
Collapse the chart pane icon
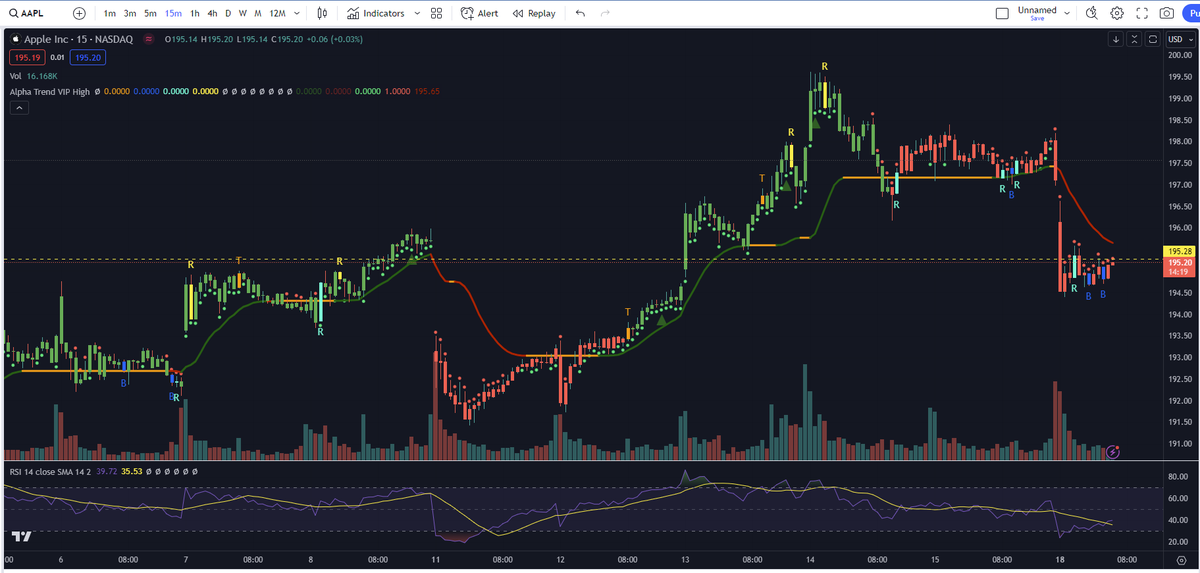pyautogui.click(x=1134, y=39)
